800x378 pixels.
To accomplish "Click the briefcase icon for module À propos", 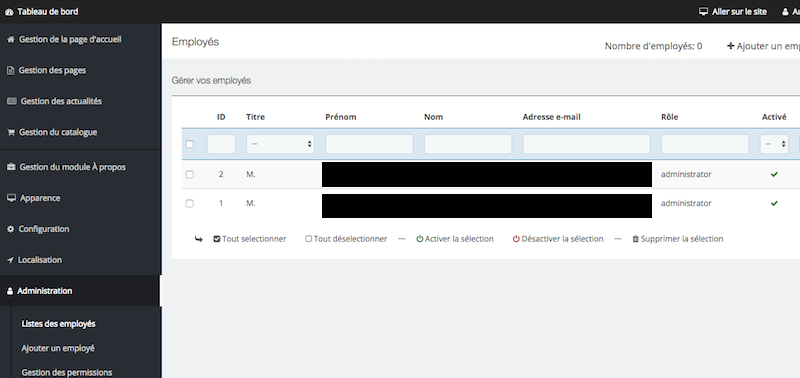I will click(x=11, y=167).
